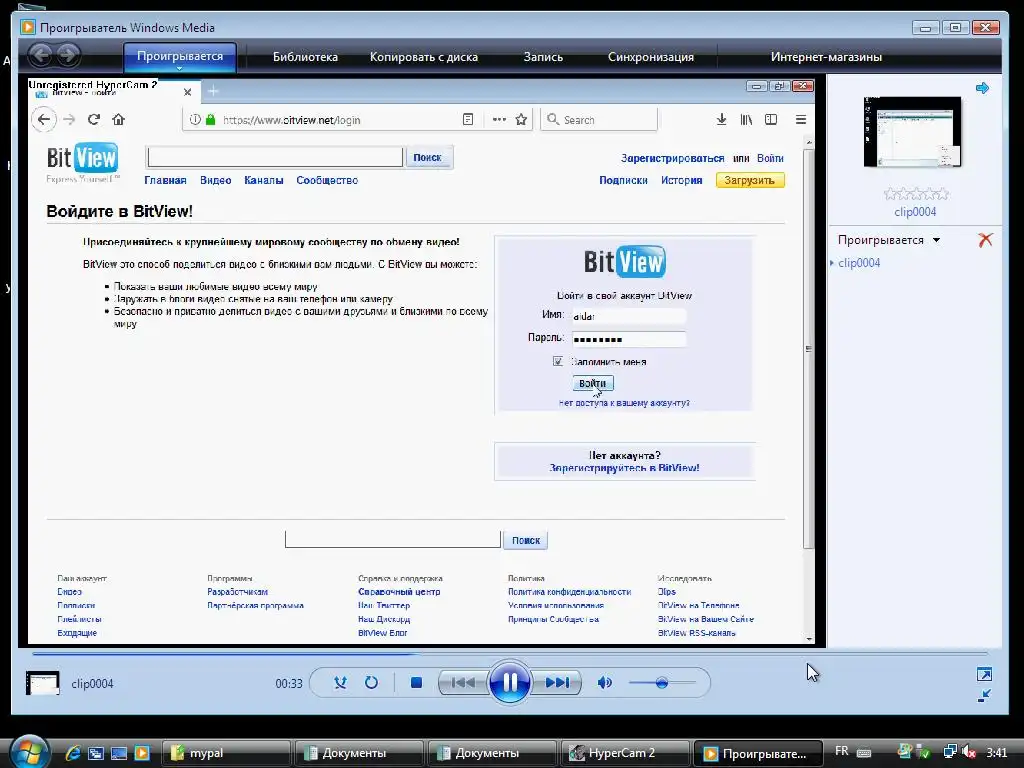Click the Пароль password field
This screenshot has width=1024, height=768.
629,339
